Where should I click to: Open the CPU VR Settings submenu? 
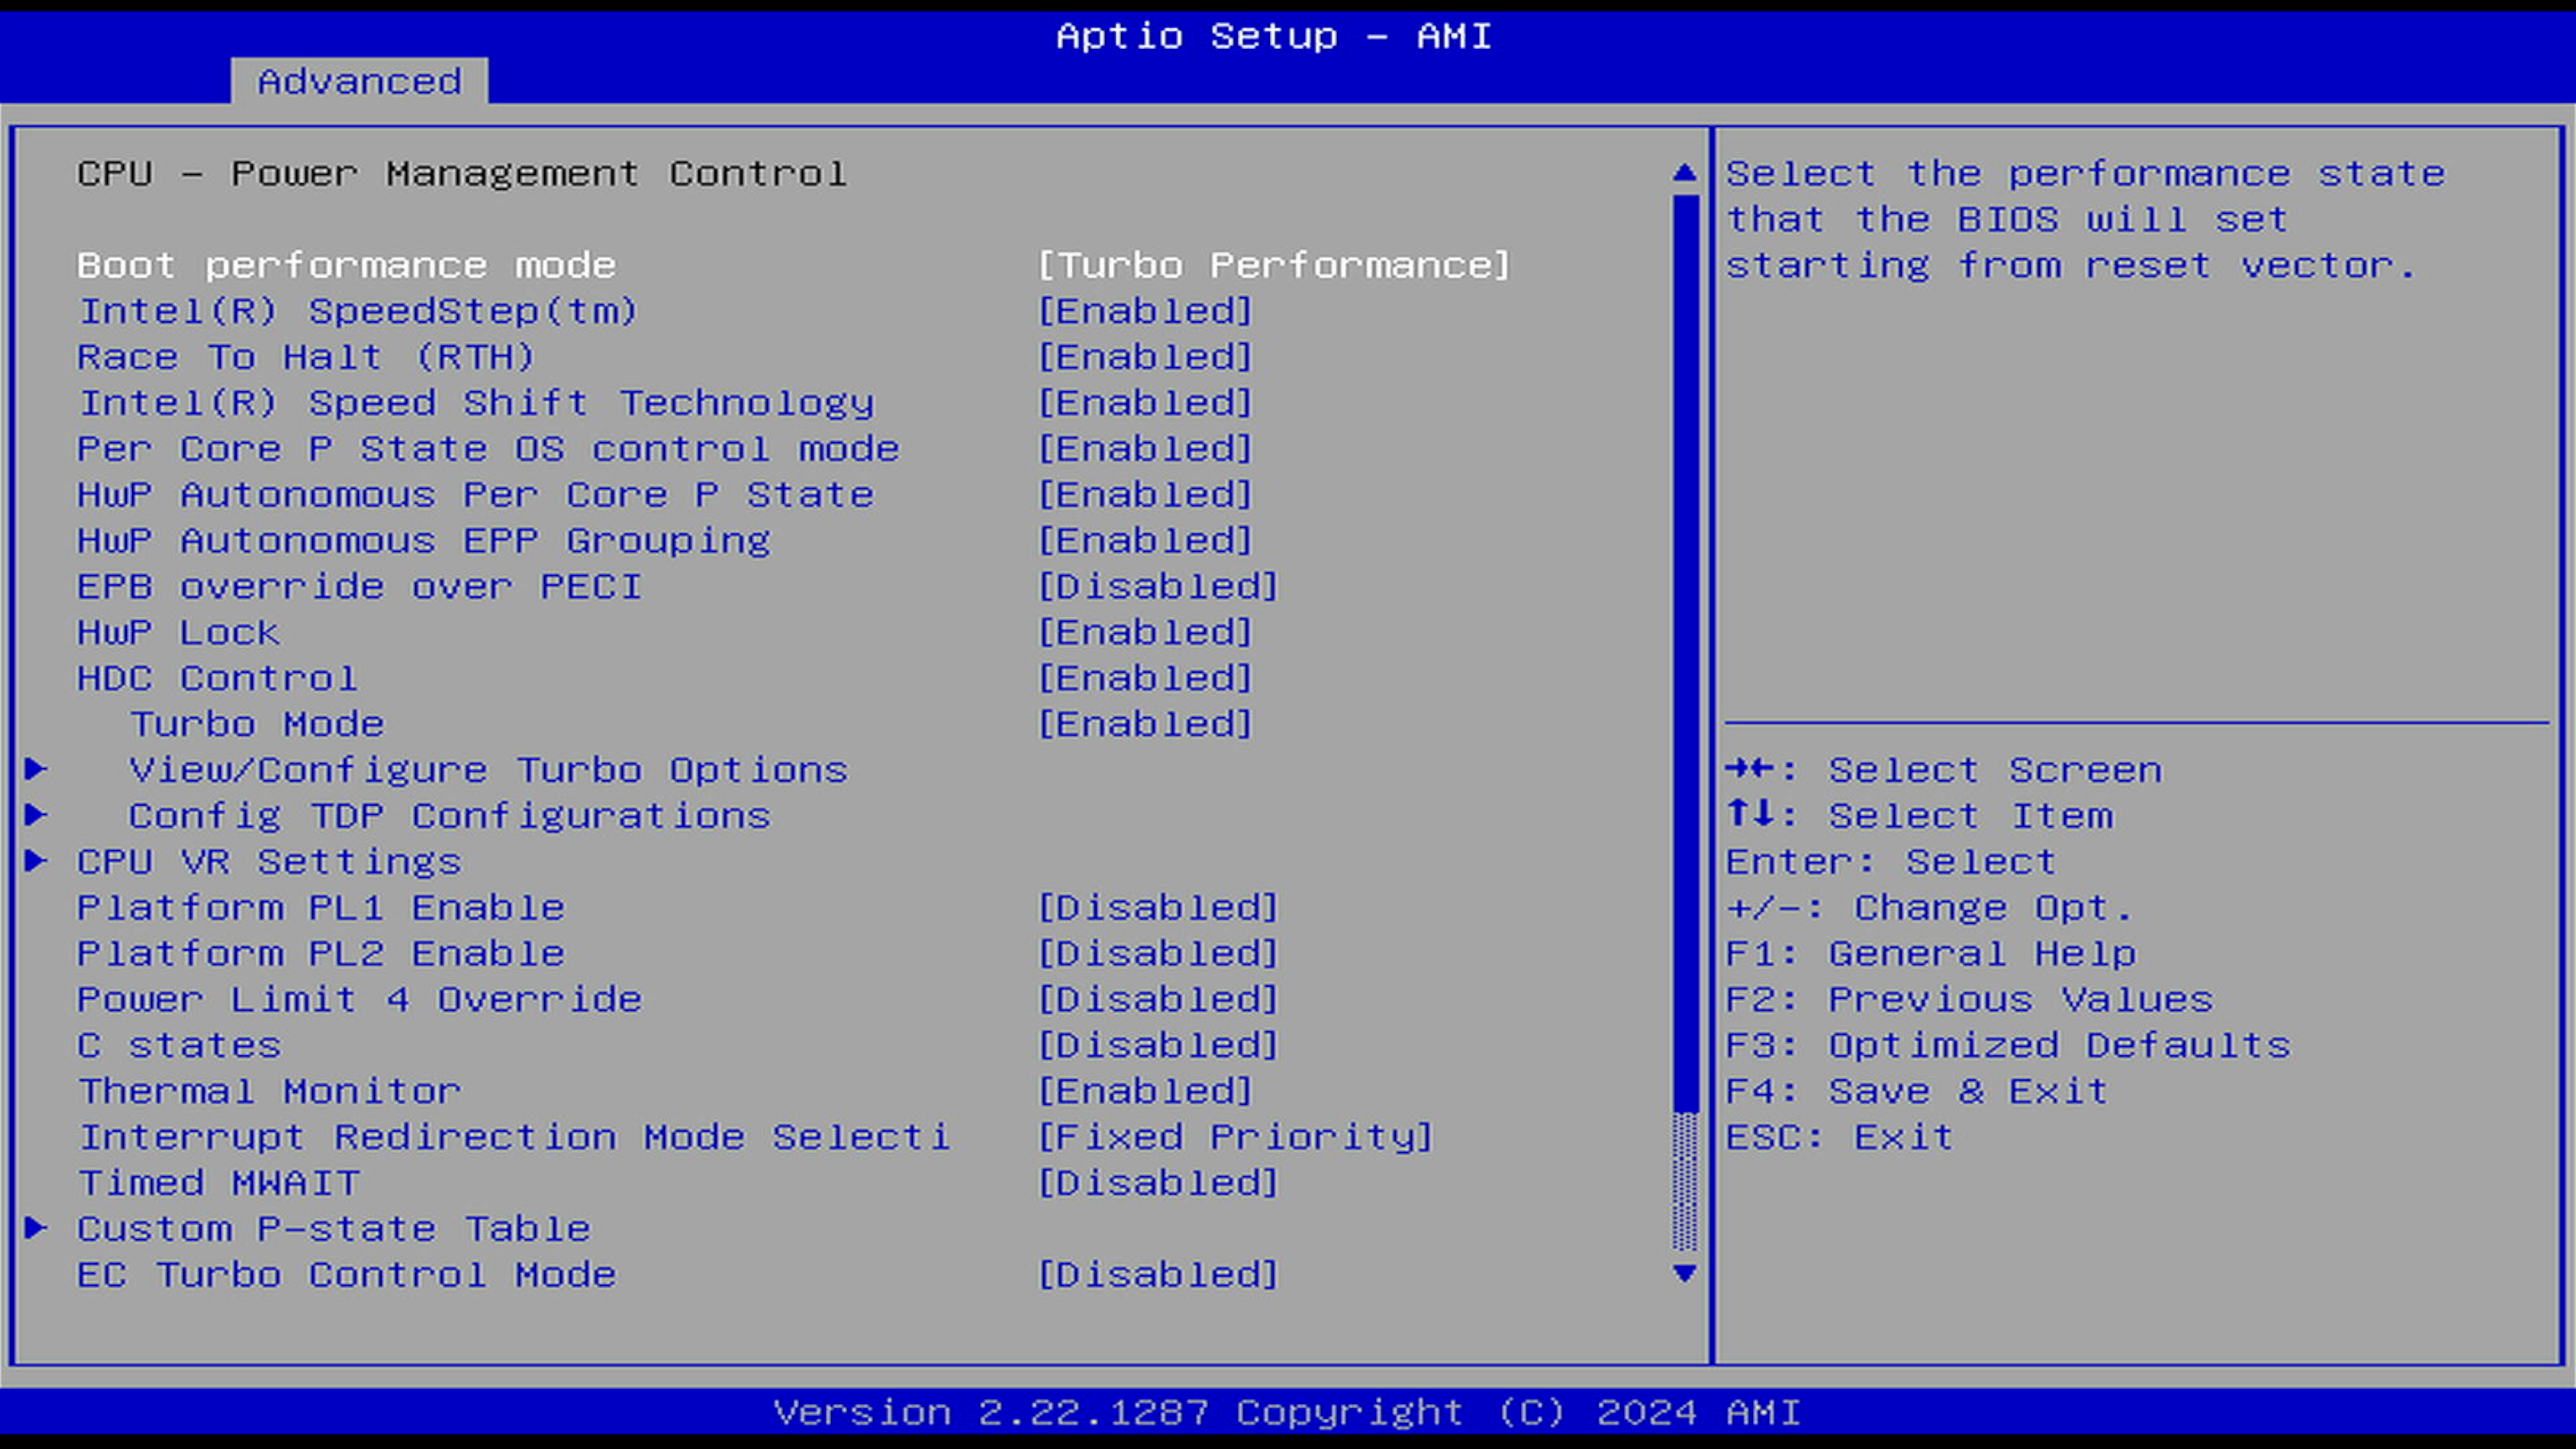(268, 862)
